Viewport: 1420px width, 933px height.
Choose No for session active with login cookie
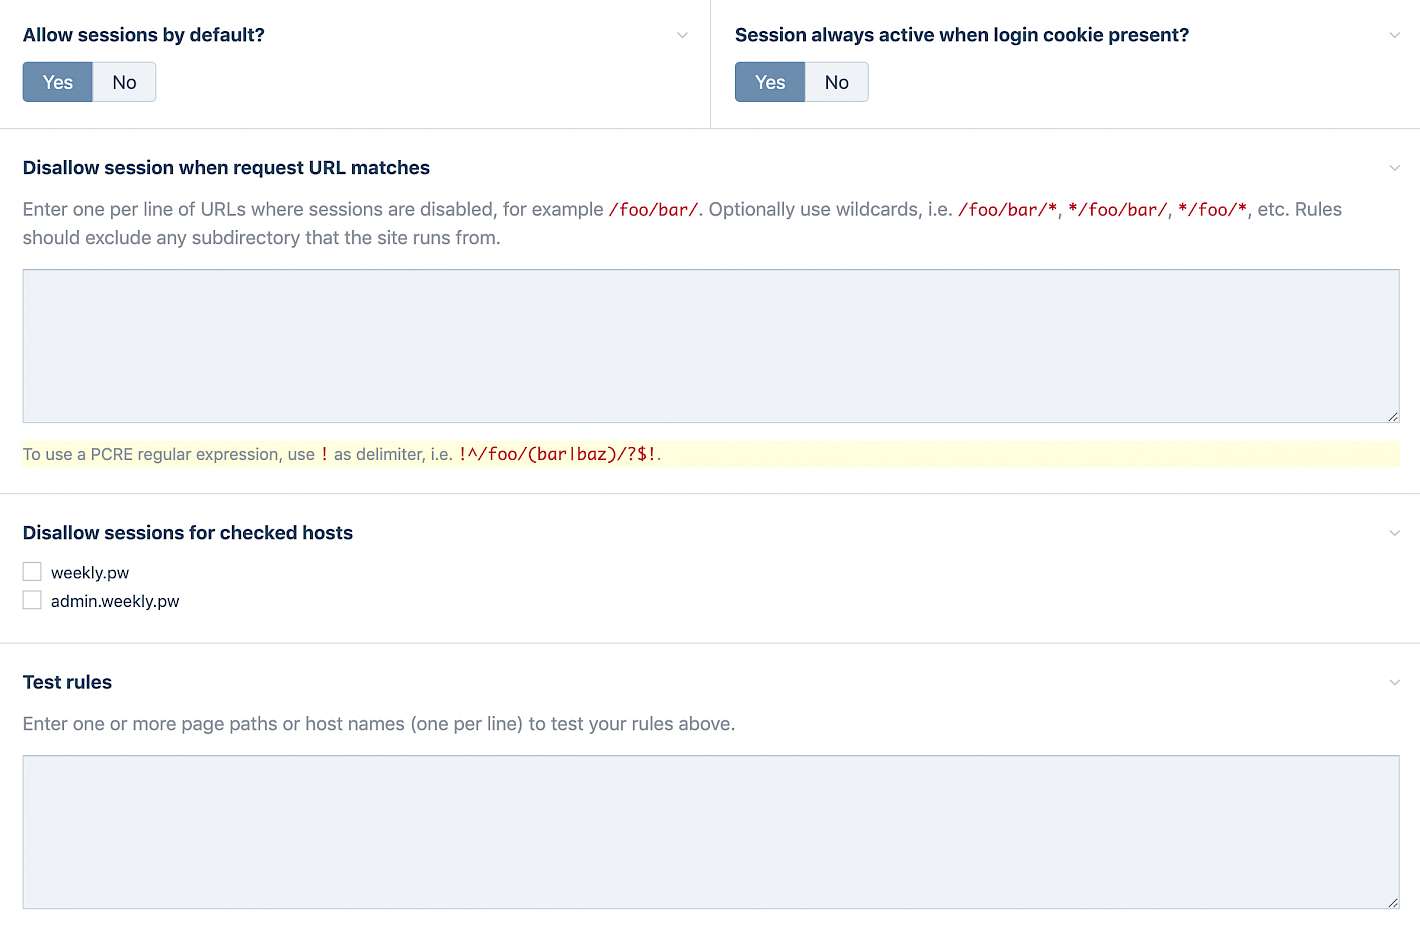tap(837, 82)
